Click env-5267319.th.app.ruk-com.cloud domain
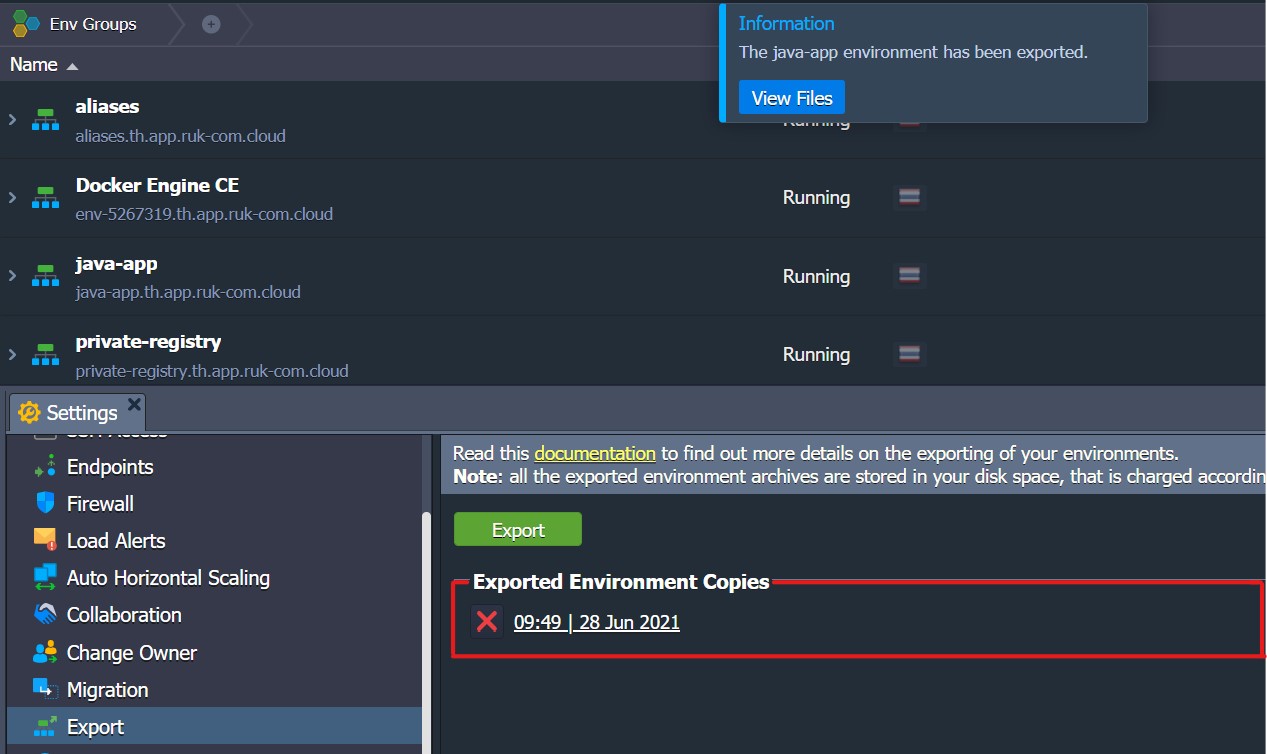Viewport: 1267px width, 754px height. click(x=204, y=214)
